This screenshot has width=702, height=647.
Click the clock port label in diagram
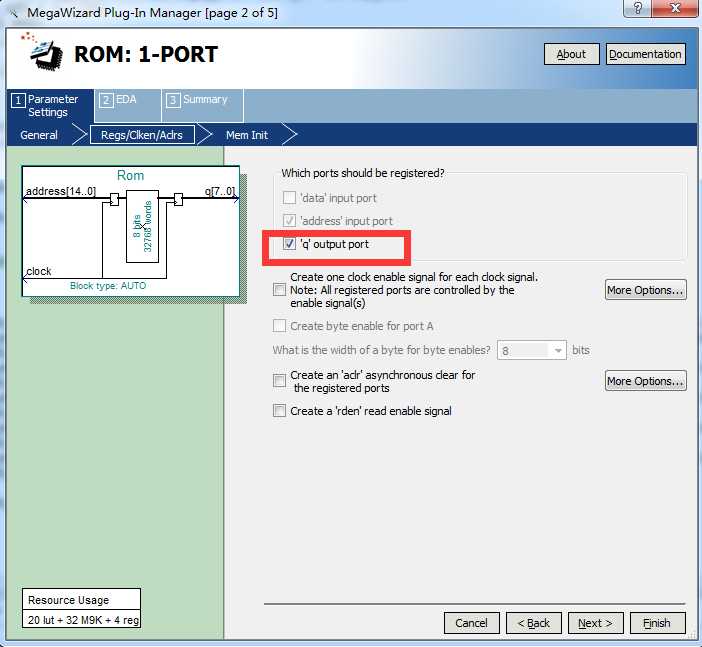tap(39, 271)
